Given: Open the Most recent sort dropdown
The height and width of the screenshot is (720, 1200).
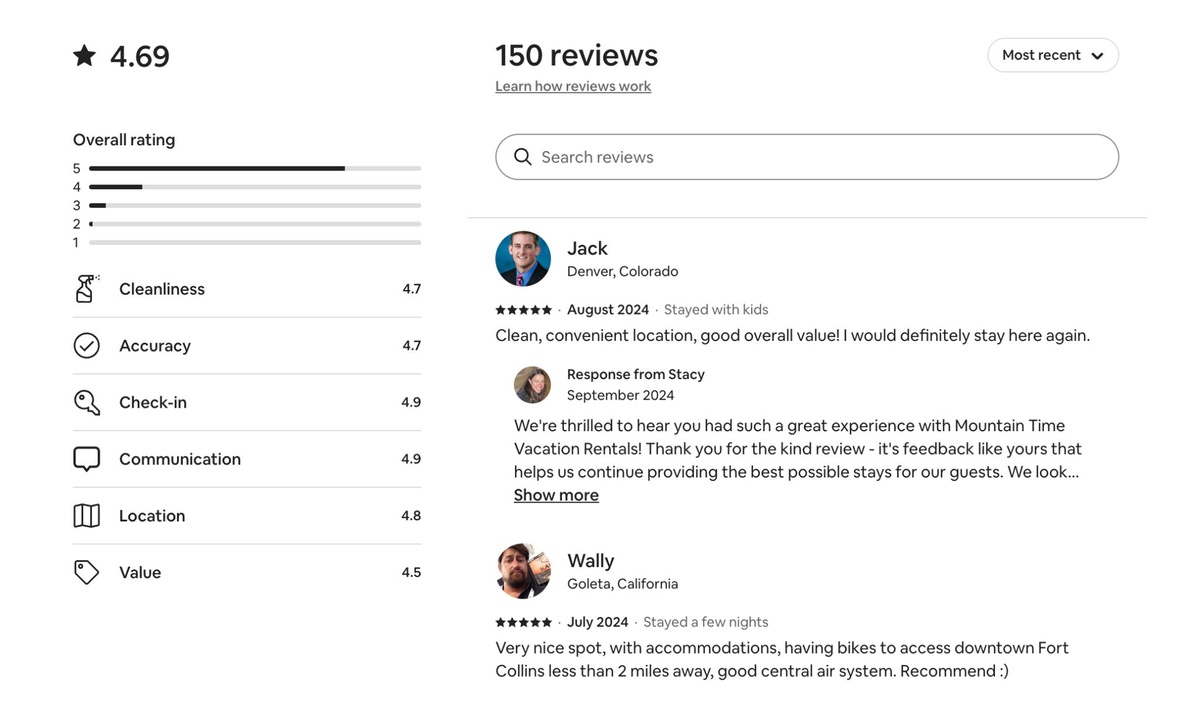Looking at the screenshot, I should tap(1052, 55).
